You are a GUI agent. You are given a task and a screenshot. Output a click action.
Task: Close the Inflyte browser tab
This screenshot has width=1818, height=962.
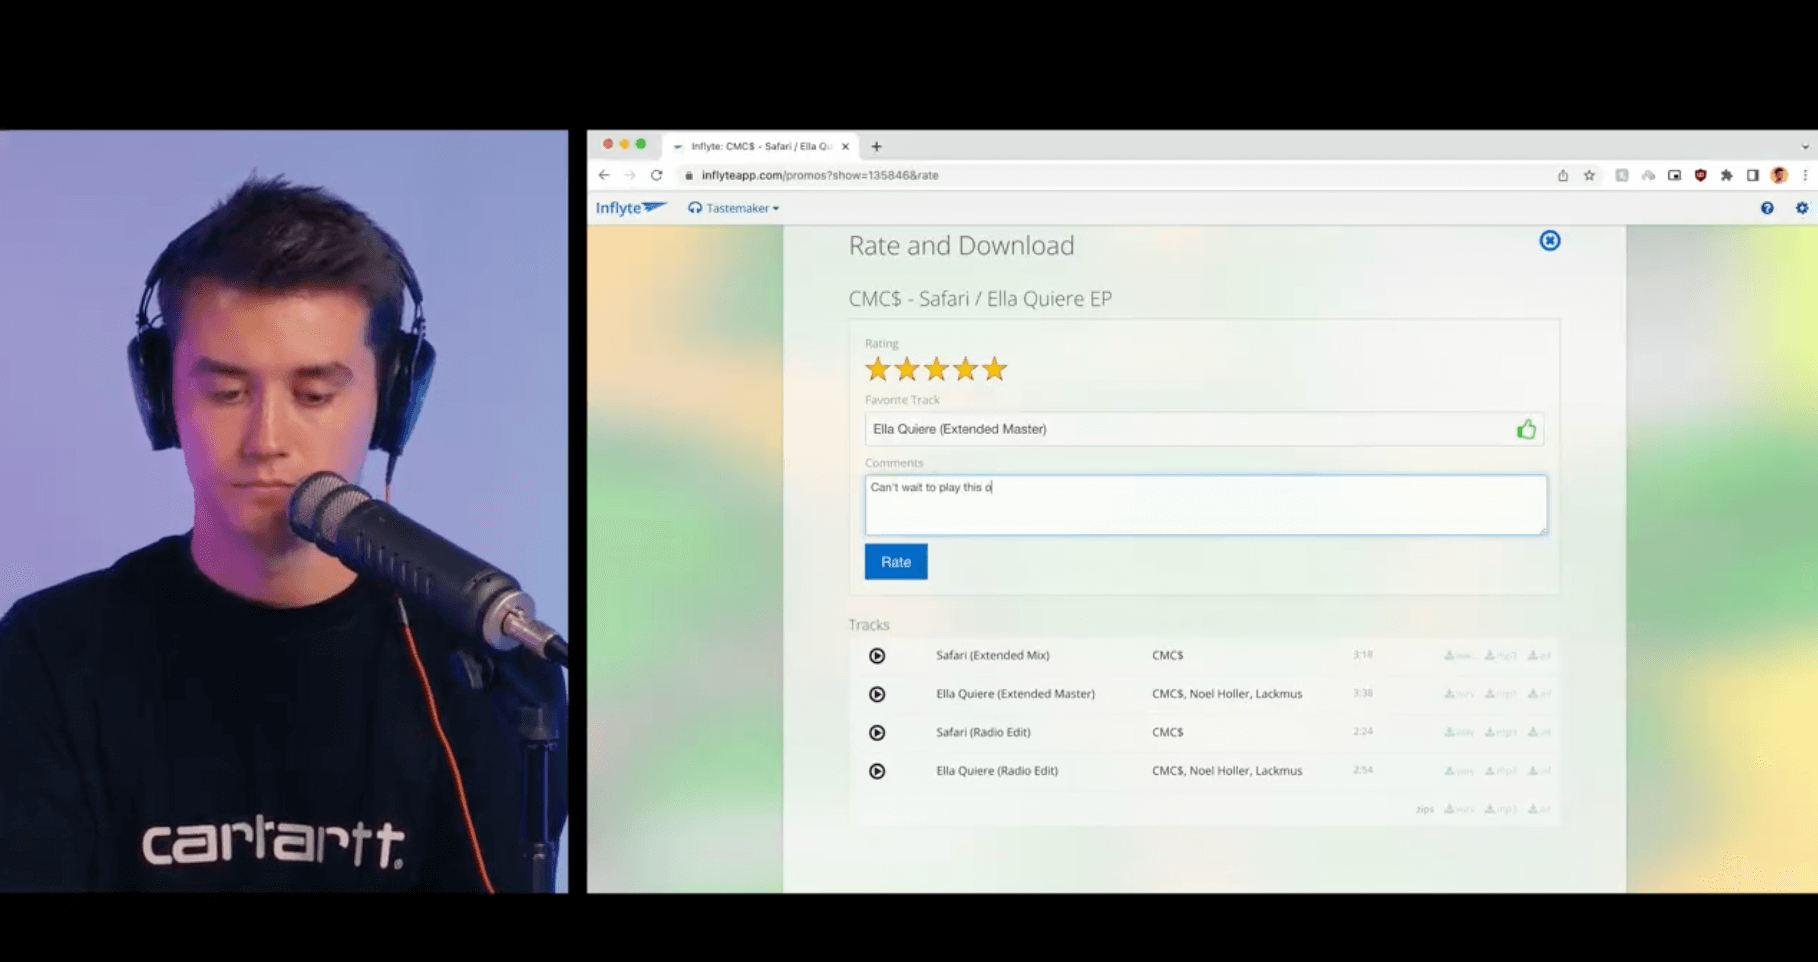[845, 146]
